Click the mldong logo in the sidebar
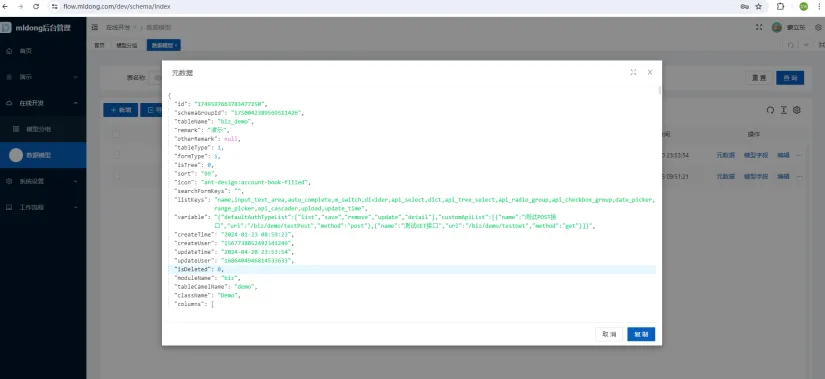The image size is (825, 379). click(x=5, y=27)
